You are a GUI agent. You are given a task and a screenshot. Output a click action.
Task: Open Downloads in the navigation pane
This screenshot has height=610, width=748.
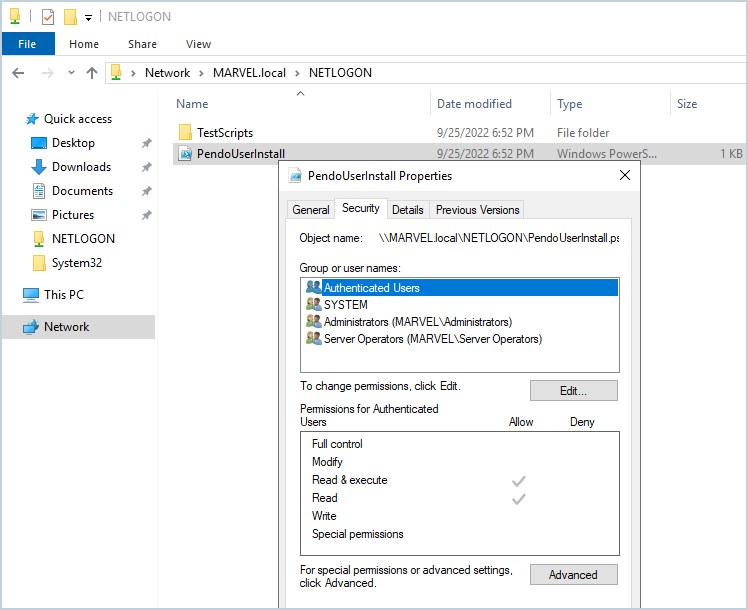[x=81, y=166]
